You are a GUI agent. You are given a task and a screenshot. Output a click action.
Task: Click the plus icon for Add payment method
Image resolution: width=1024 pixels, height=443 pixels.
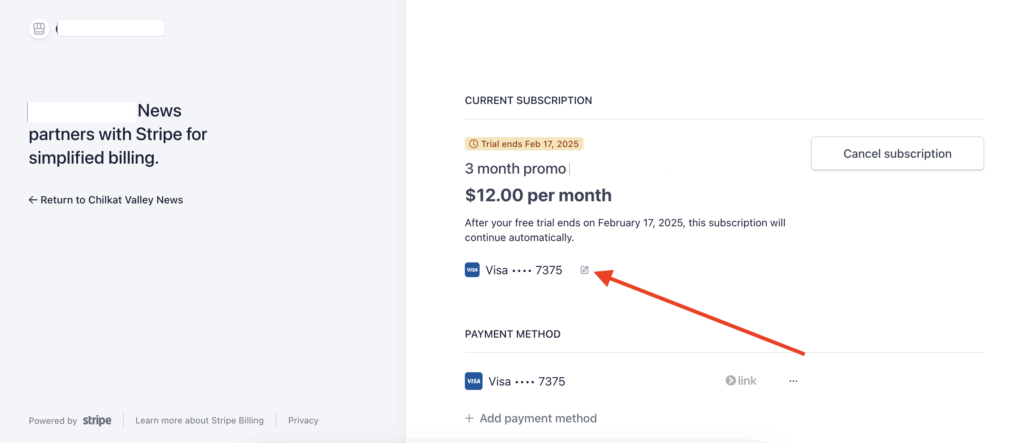click(x=470, y=418)
